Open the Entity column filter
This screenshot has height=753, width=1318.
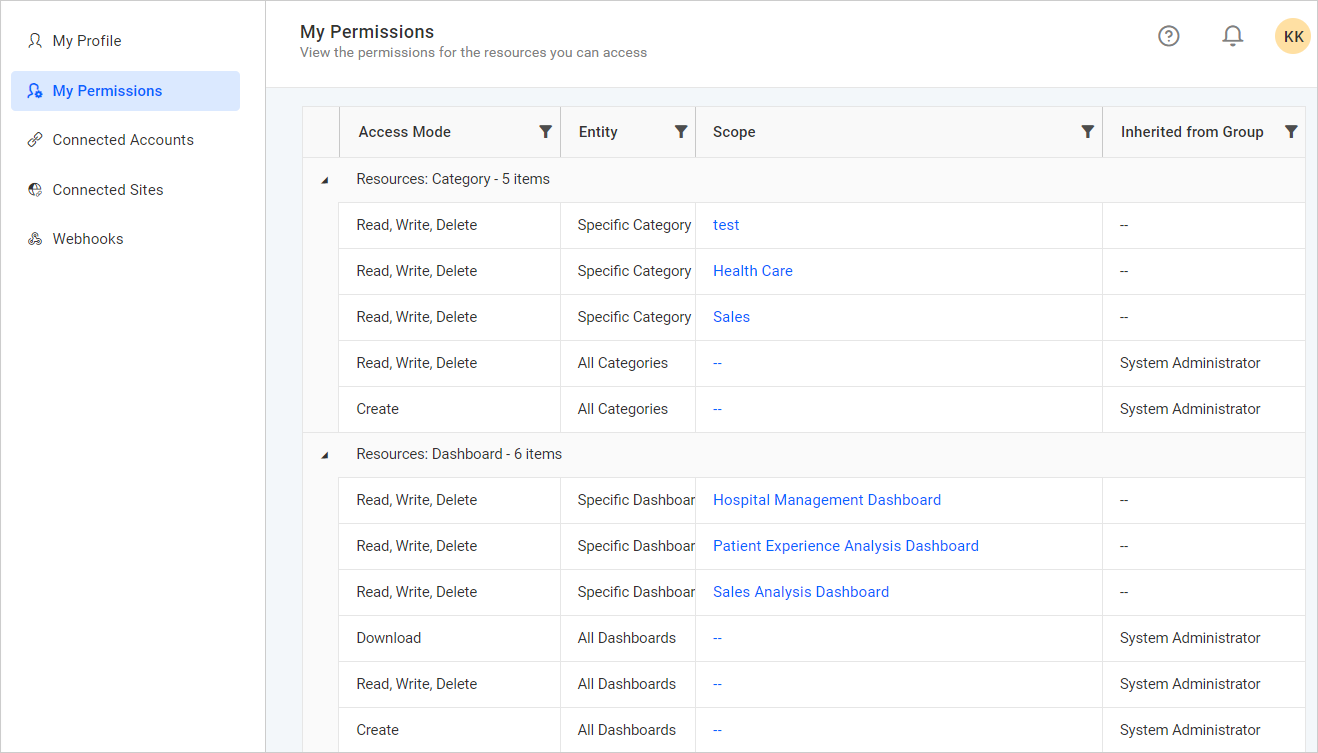[x=681, y=131]
